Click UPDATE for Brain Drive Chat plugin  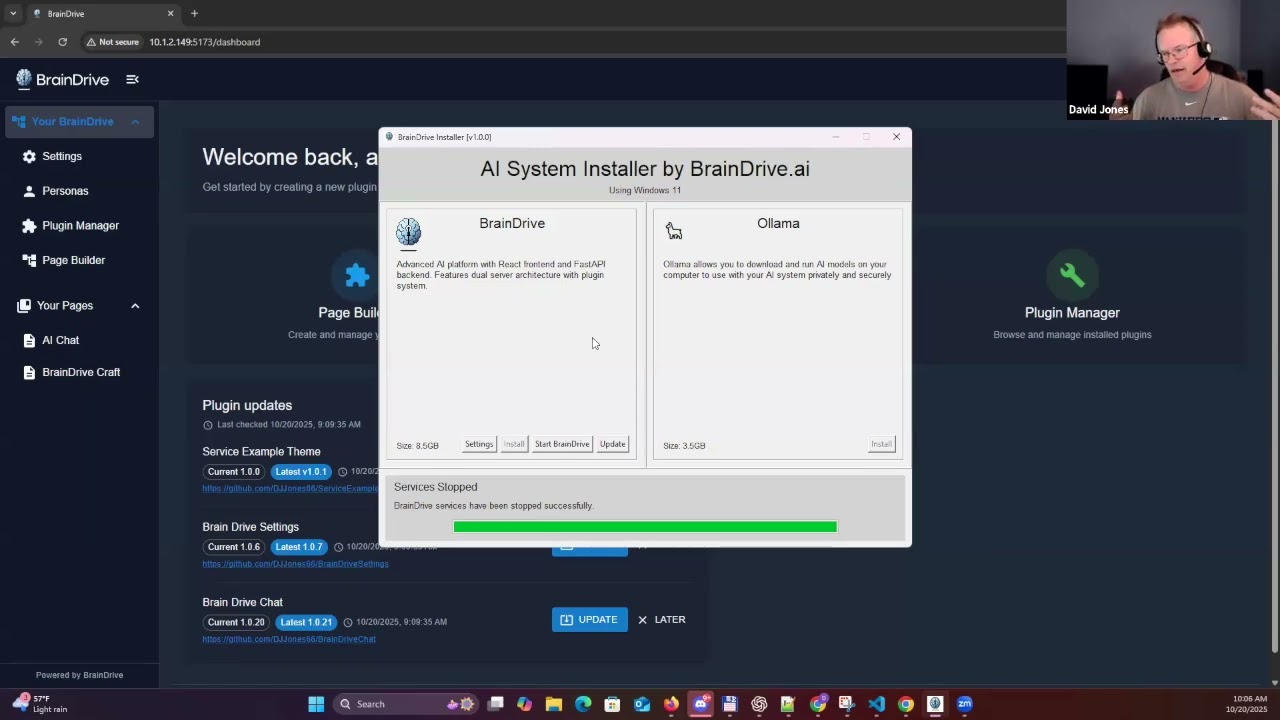tap(589, 620)
